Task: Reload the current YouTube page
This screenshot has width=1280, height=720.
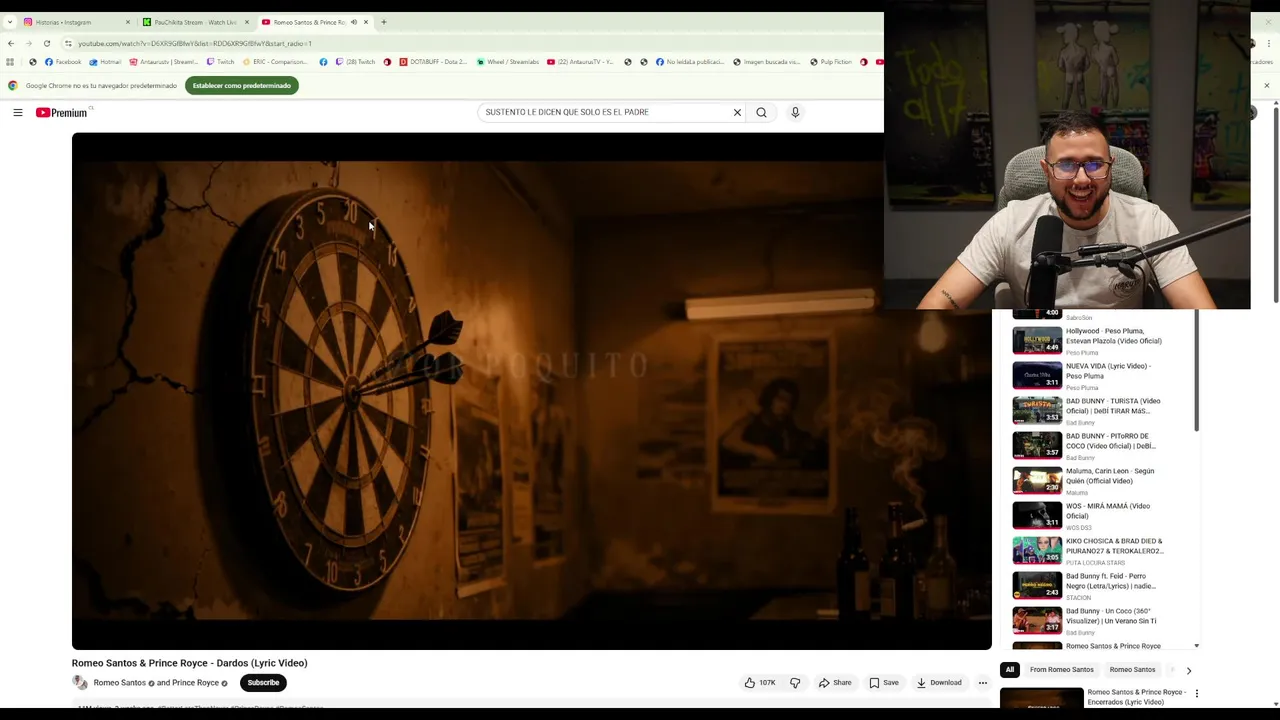Action: pyautogui.click(x=47, y=43)
